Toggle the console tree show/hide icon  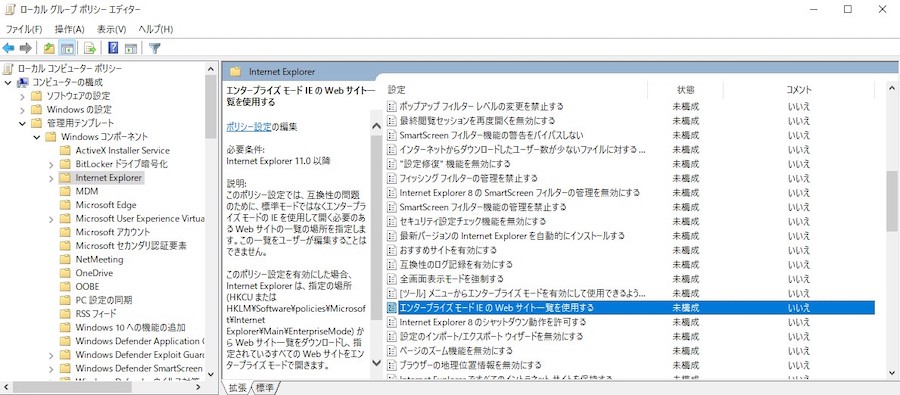pyautogui.click(x=67, y=48)
